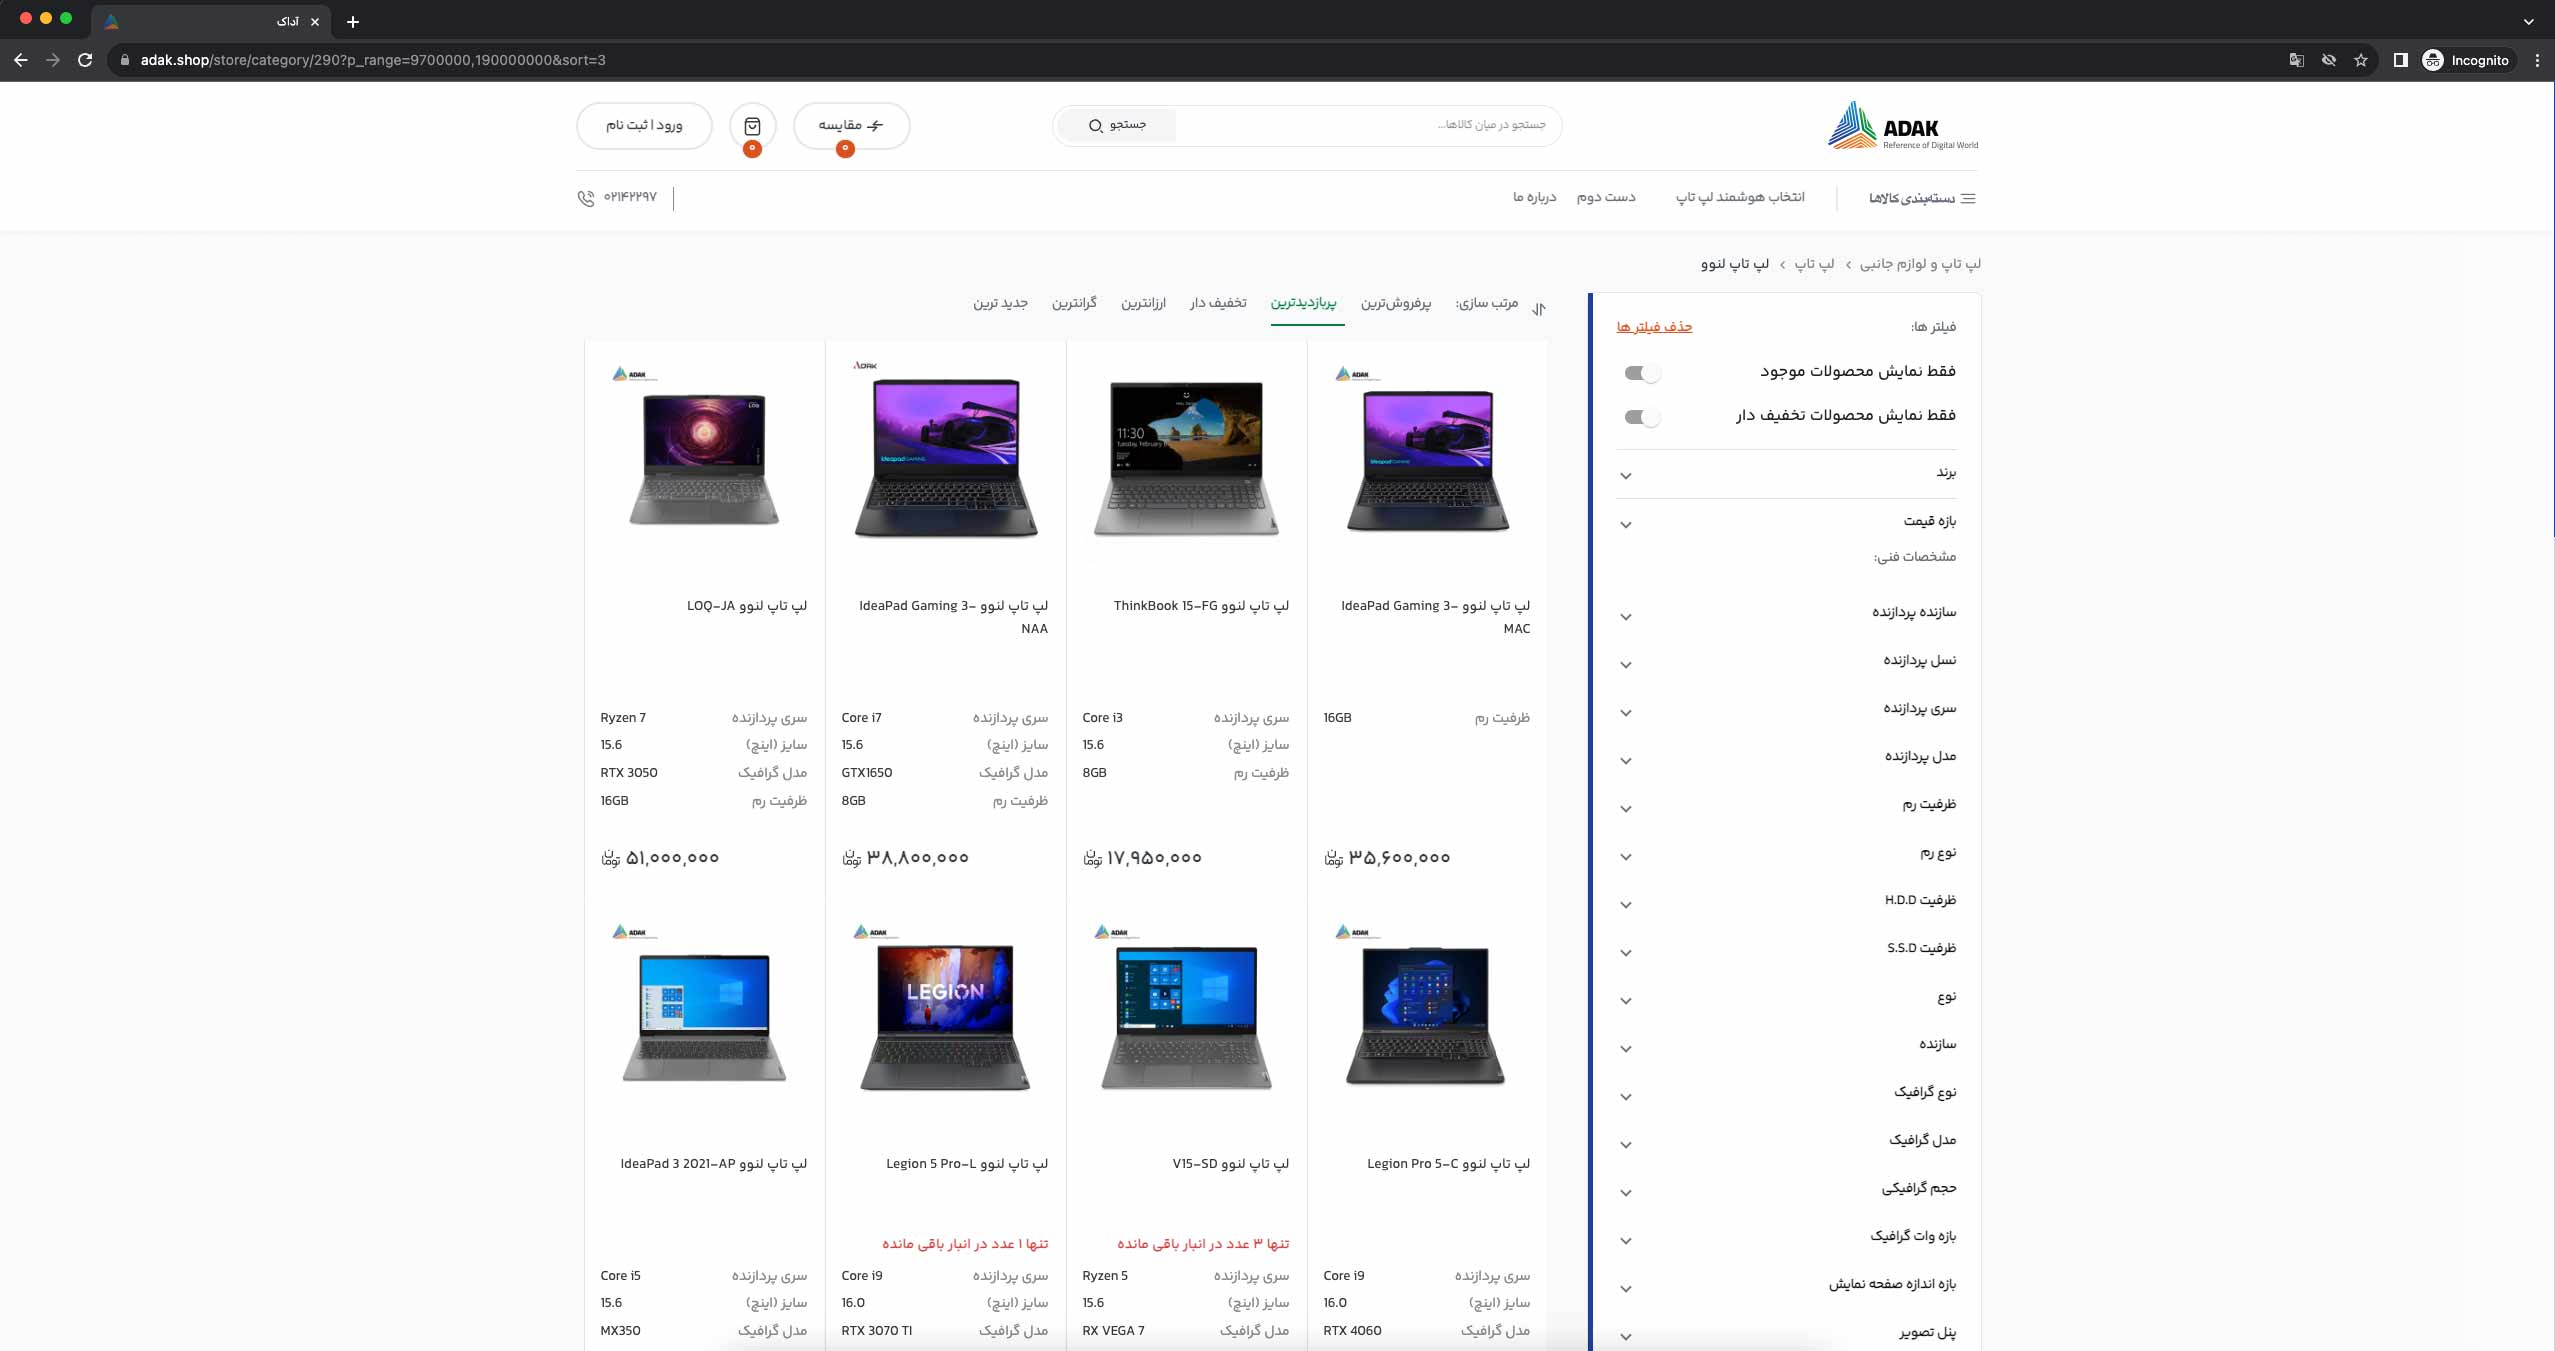
Task: Sort by ارزانترین (cheapest)
Action: [x=1143, y=303]
